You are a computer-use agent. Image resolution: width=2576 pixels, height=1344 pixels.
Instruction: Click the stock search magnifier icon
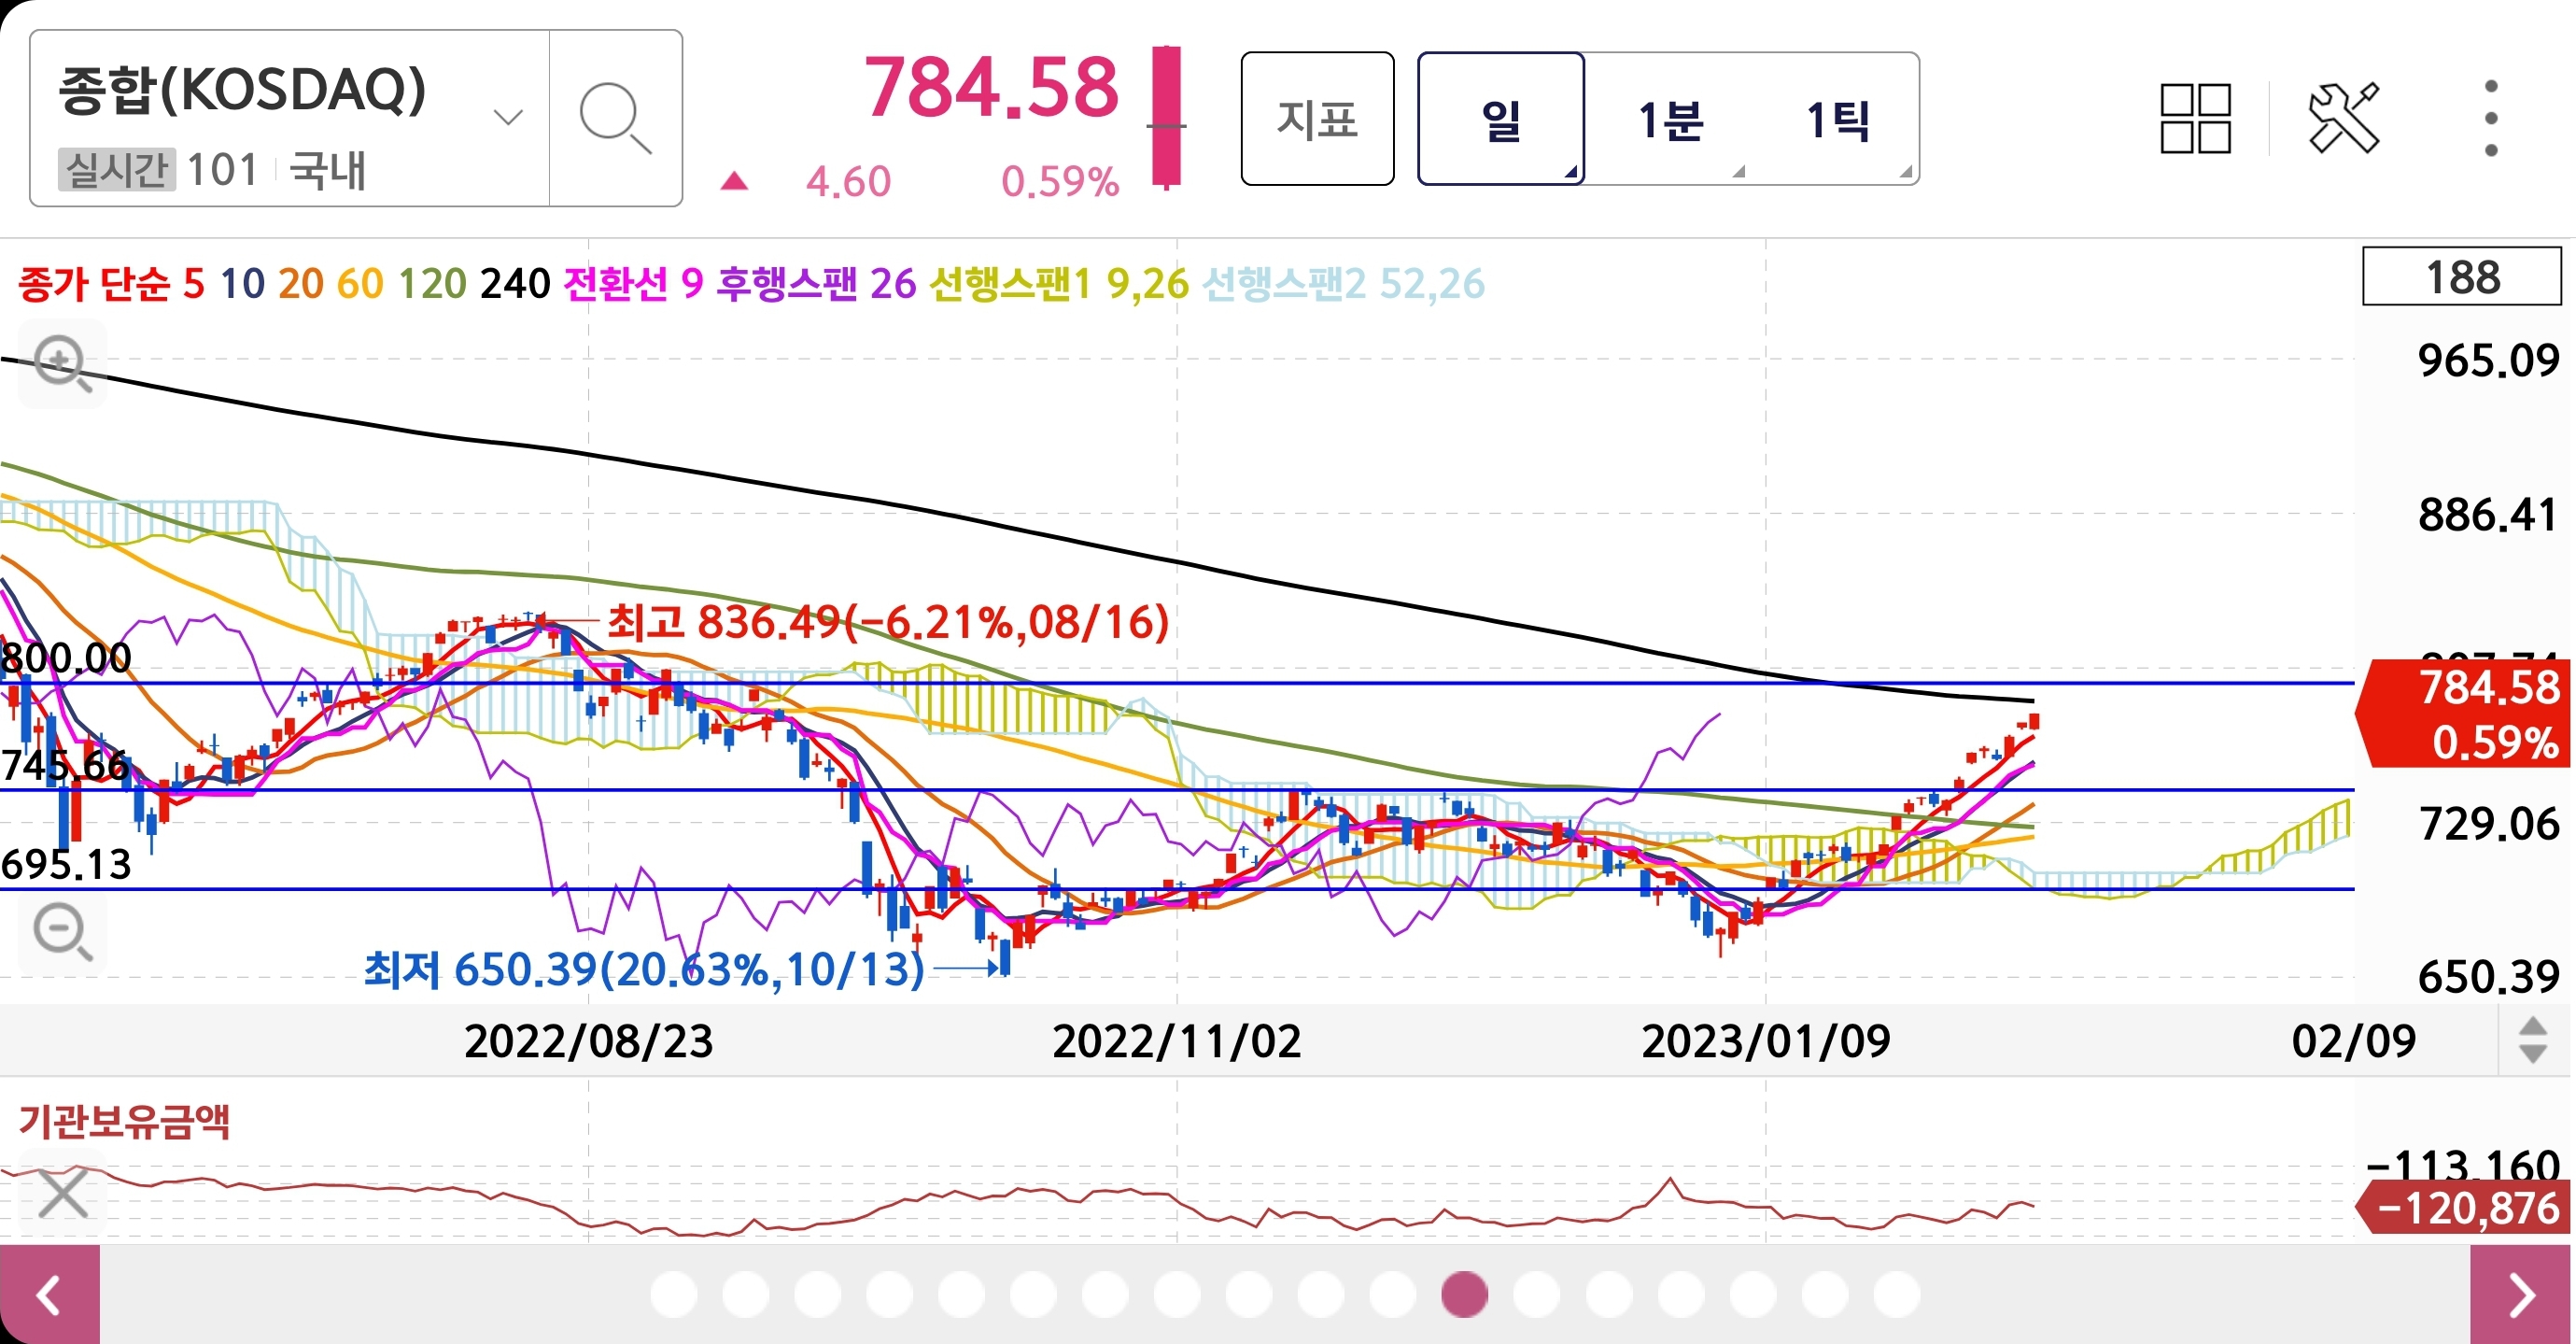pos(615,118)
